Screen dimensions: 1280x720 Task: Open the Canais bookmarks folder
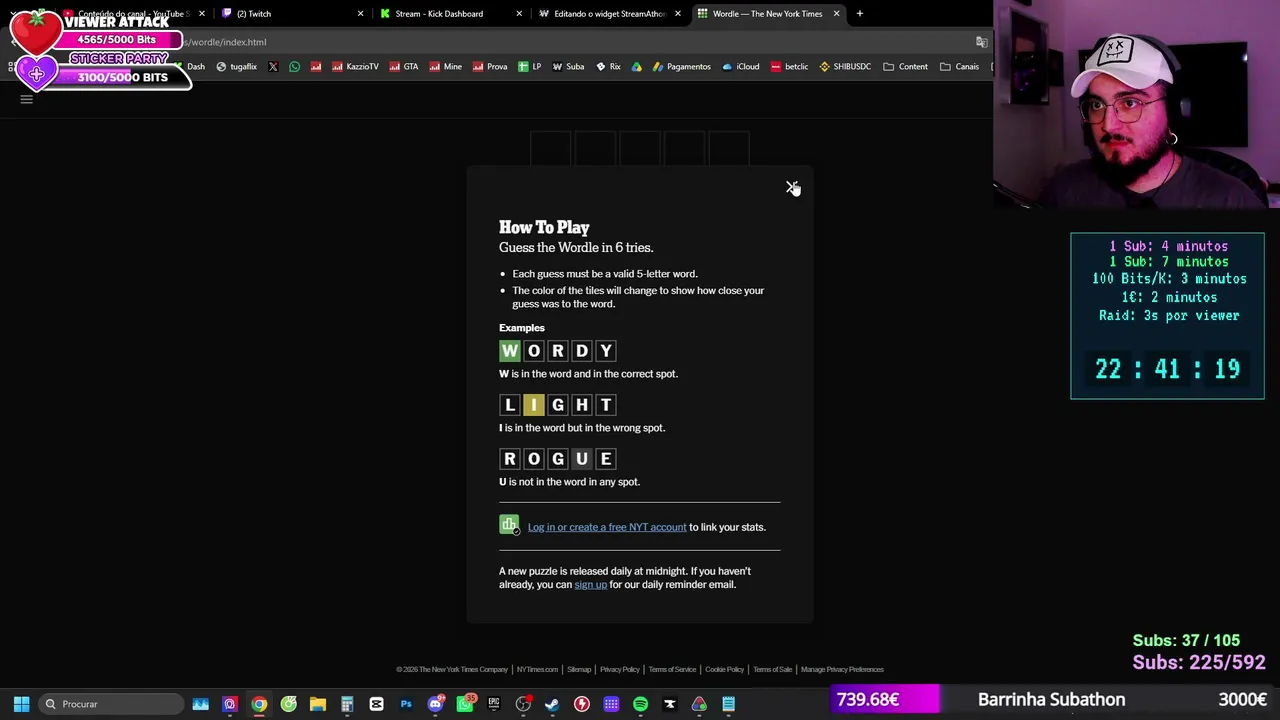click(x=959, y=67)
